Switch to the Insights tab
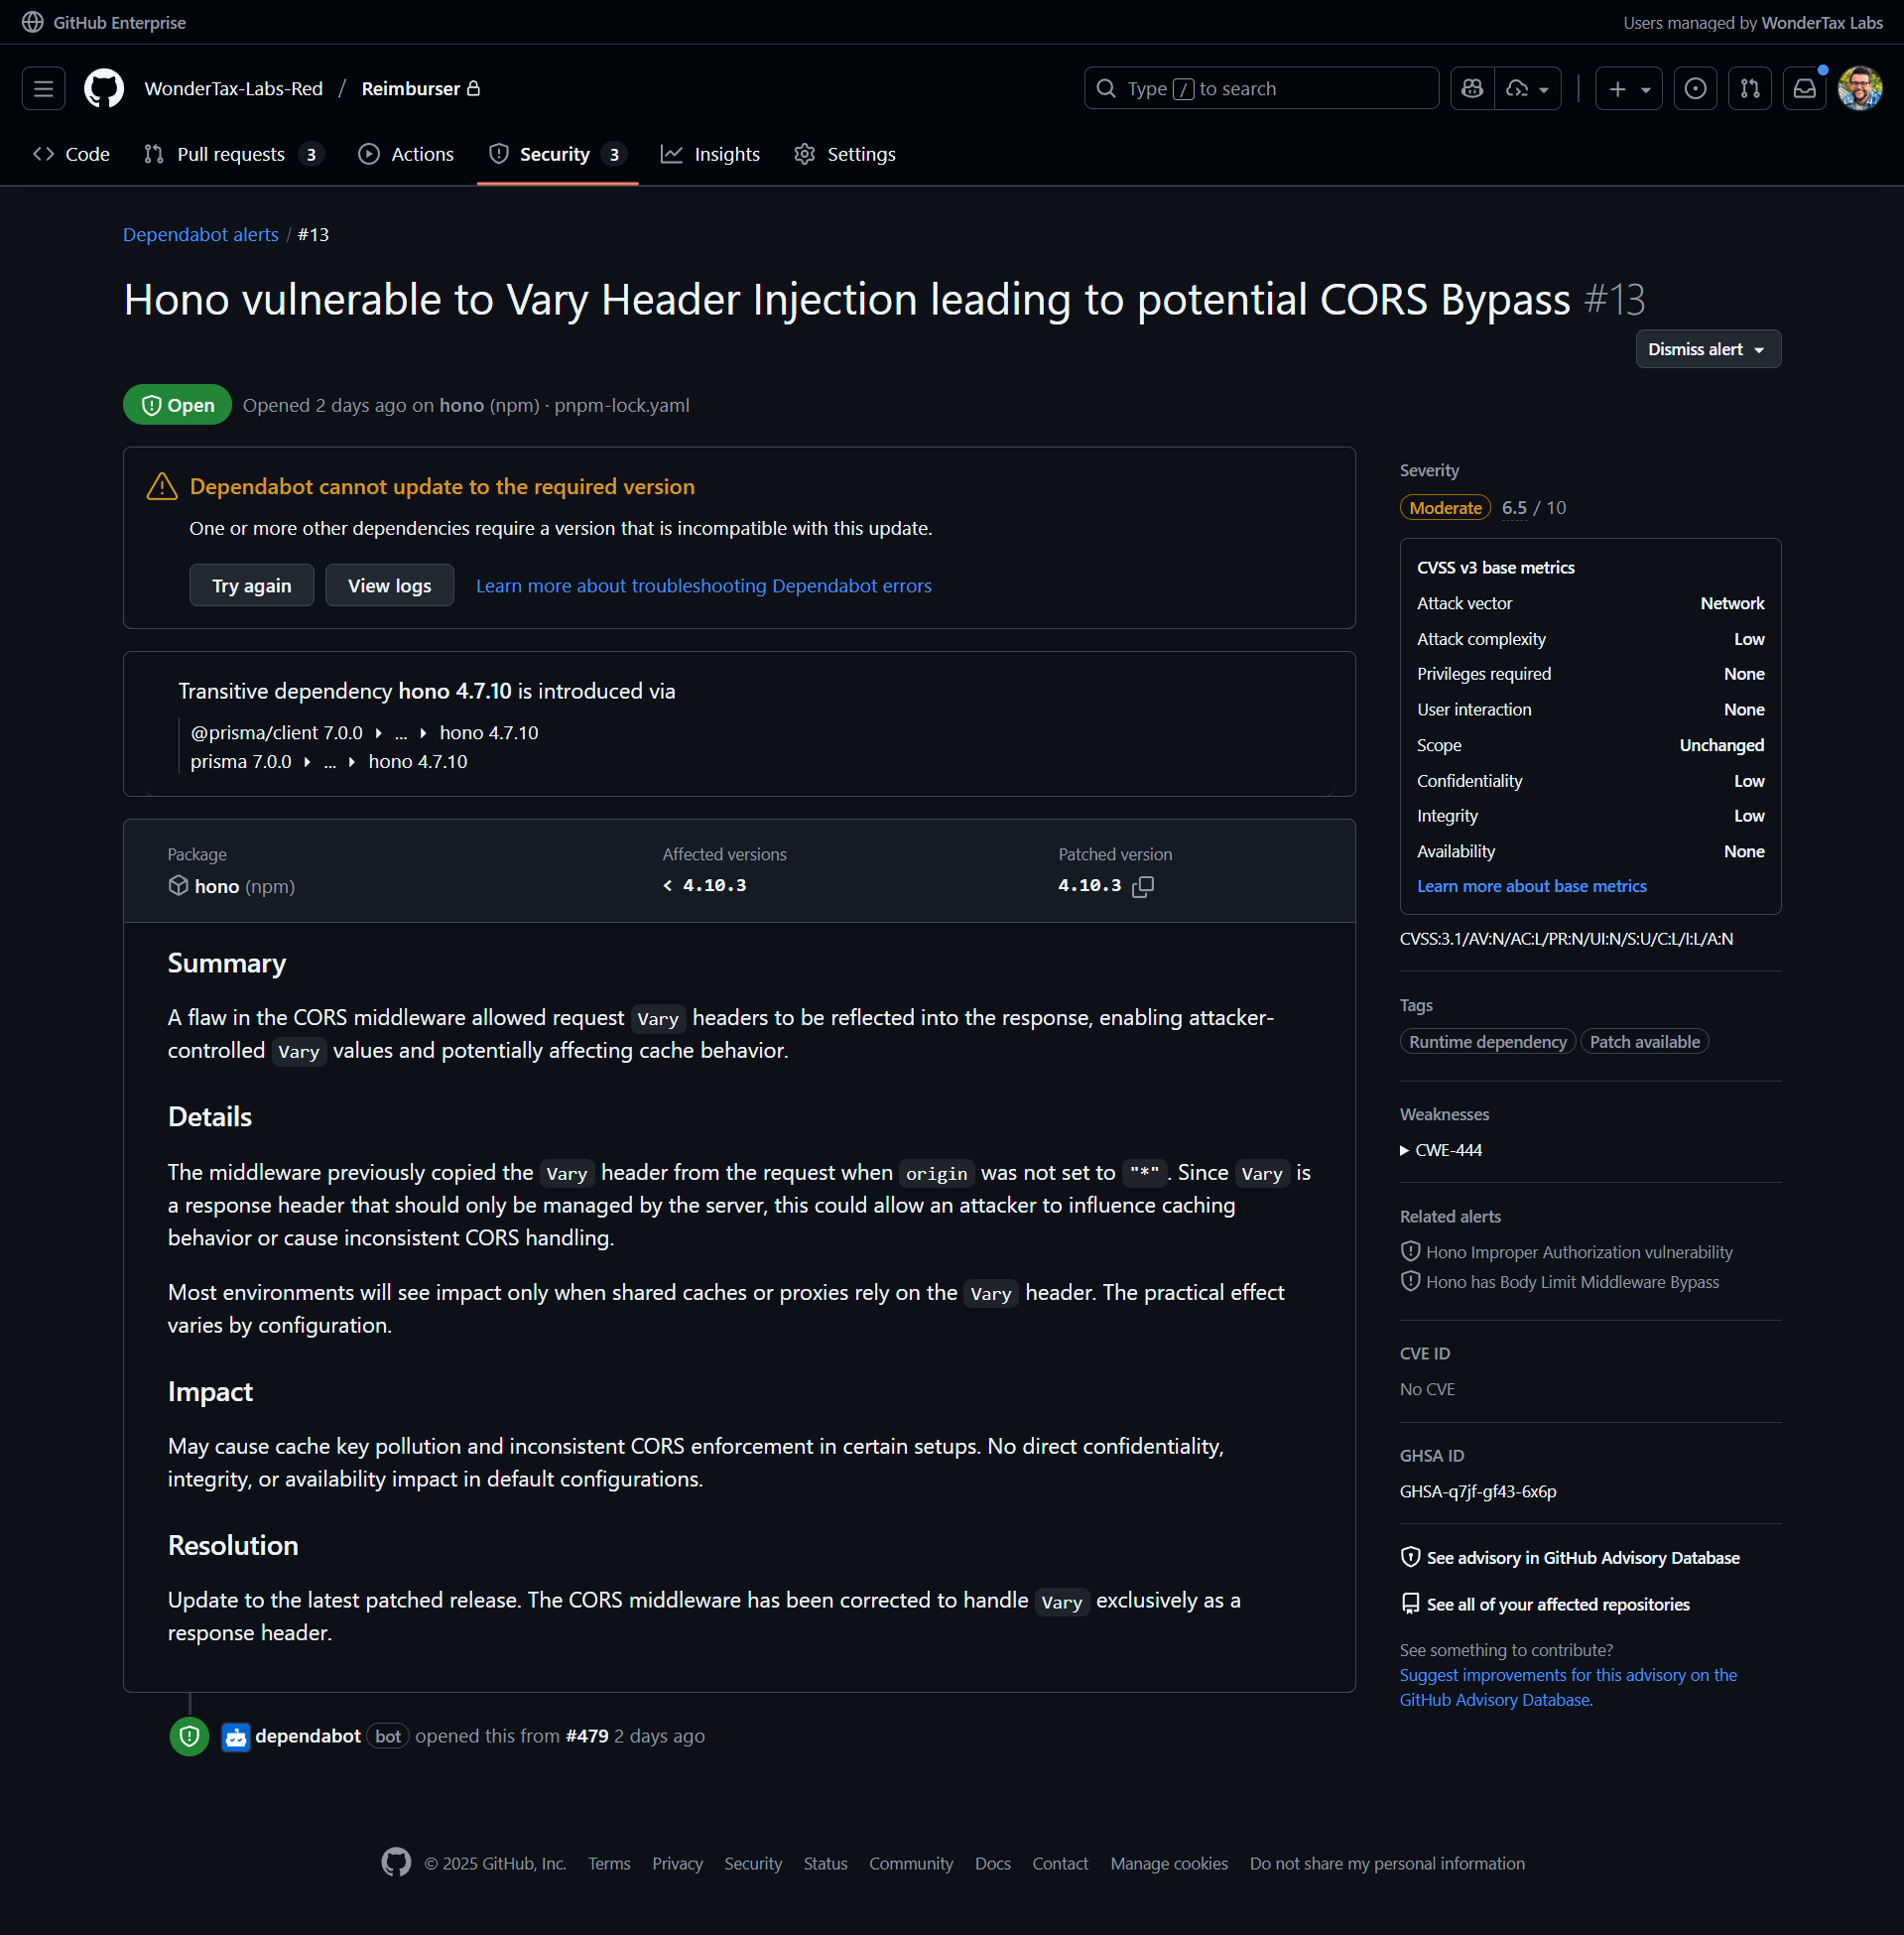Image resolution: width=1904 pixels, height=1935 pixels. (710, 154)
